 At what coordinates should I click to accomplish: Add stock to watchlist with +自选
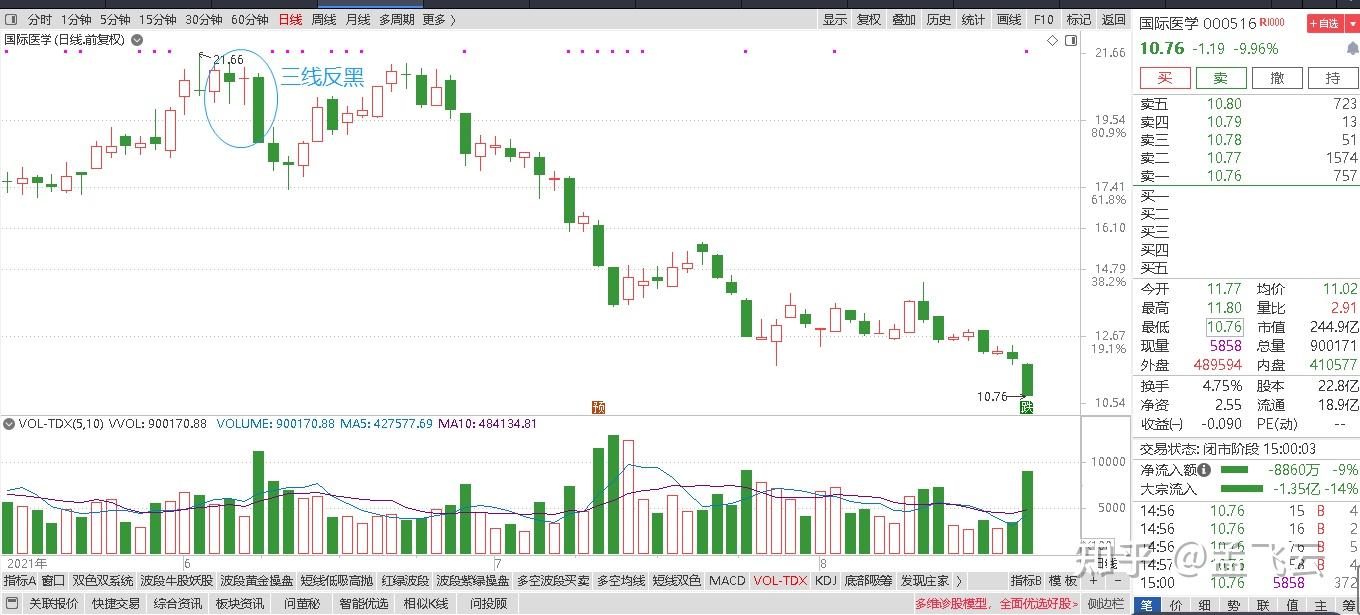tap(1325, 22)
